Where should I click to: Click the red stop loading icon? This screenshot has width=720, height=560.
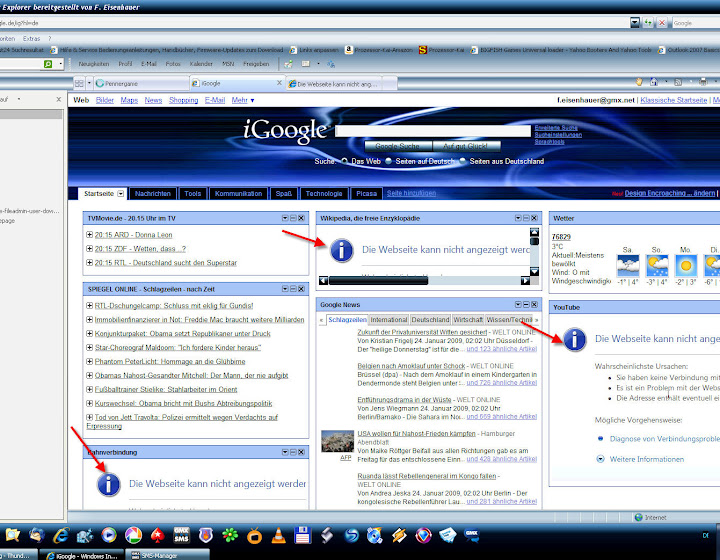[x=662, y=22]
